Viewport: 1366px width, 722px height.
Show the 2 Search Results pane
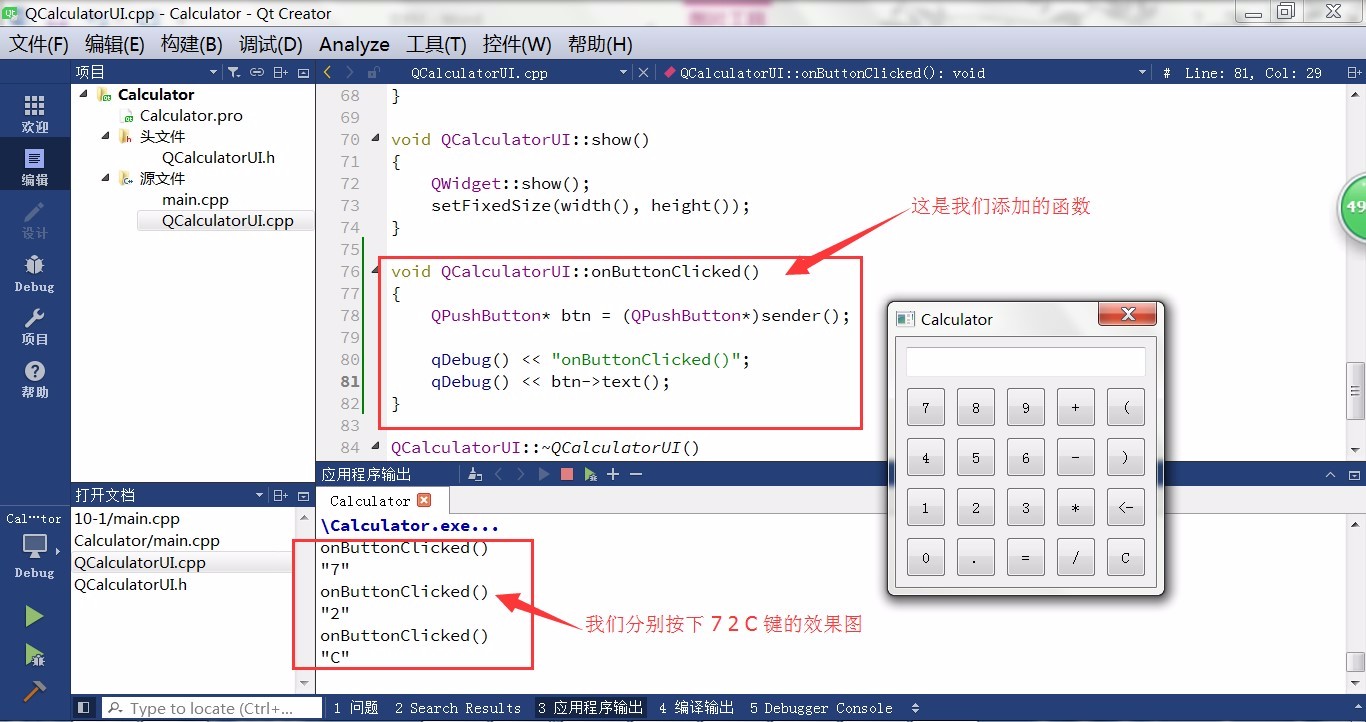point(458,707)
